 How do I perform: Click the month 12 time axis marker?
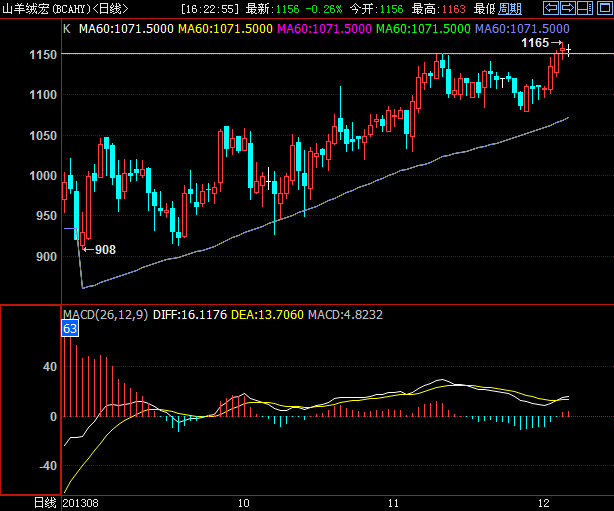pyautogui.click(x=544, y=503)
